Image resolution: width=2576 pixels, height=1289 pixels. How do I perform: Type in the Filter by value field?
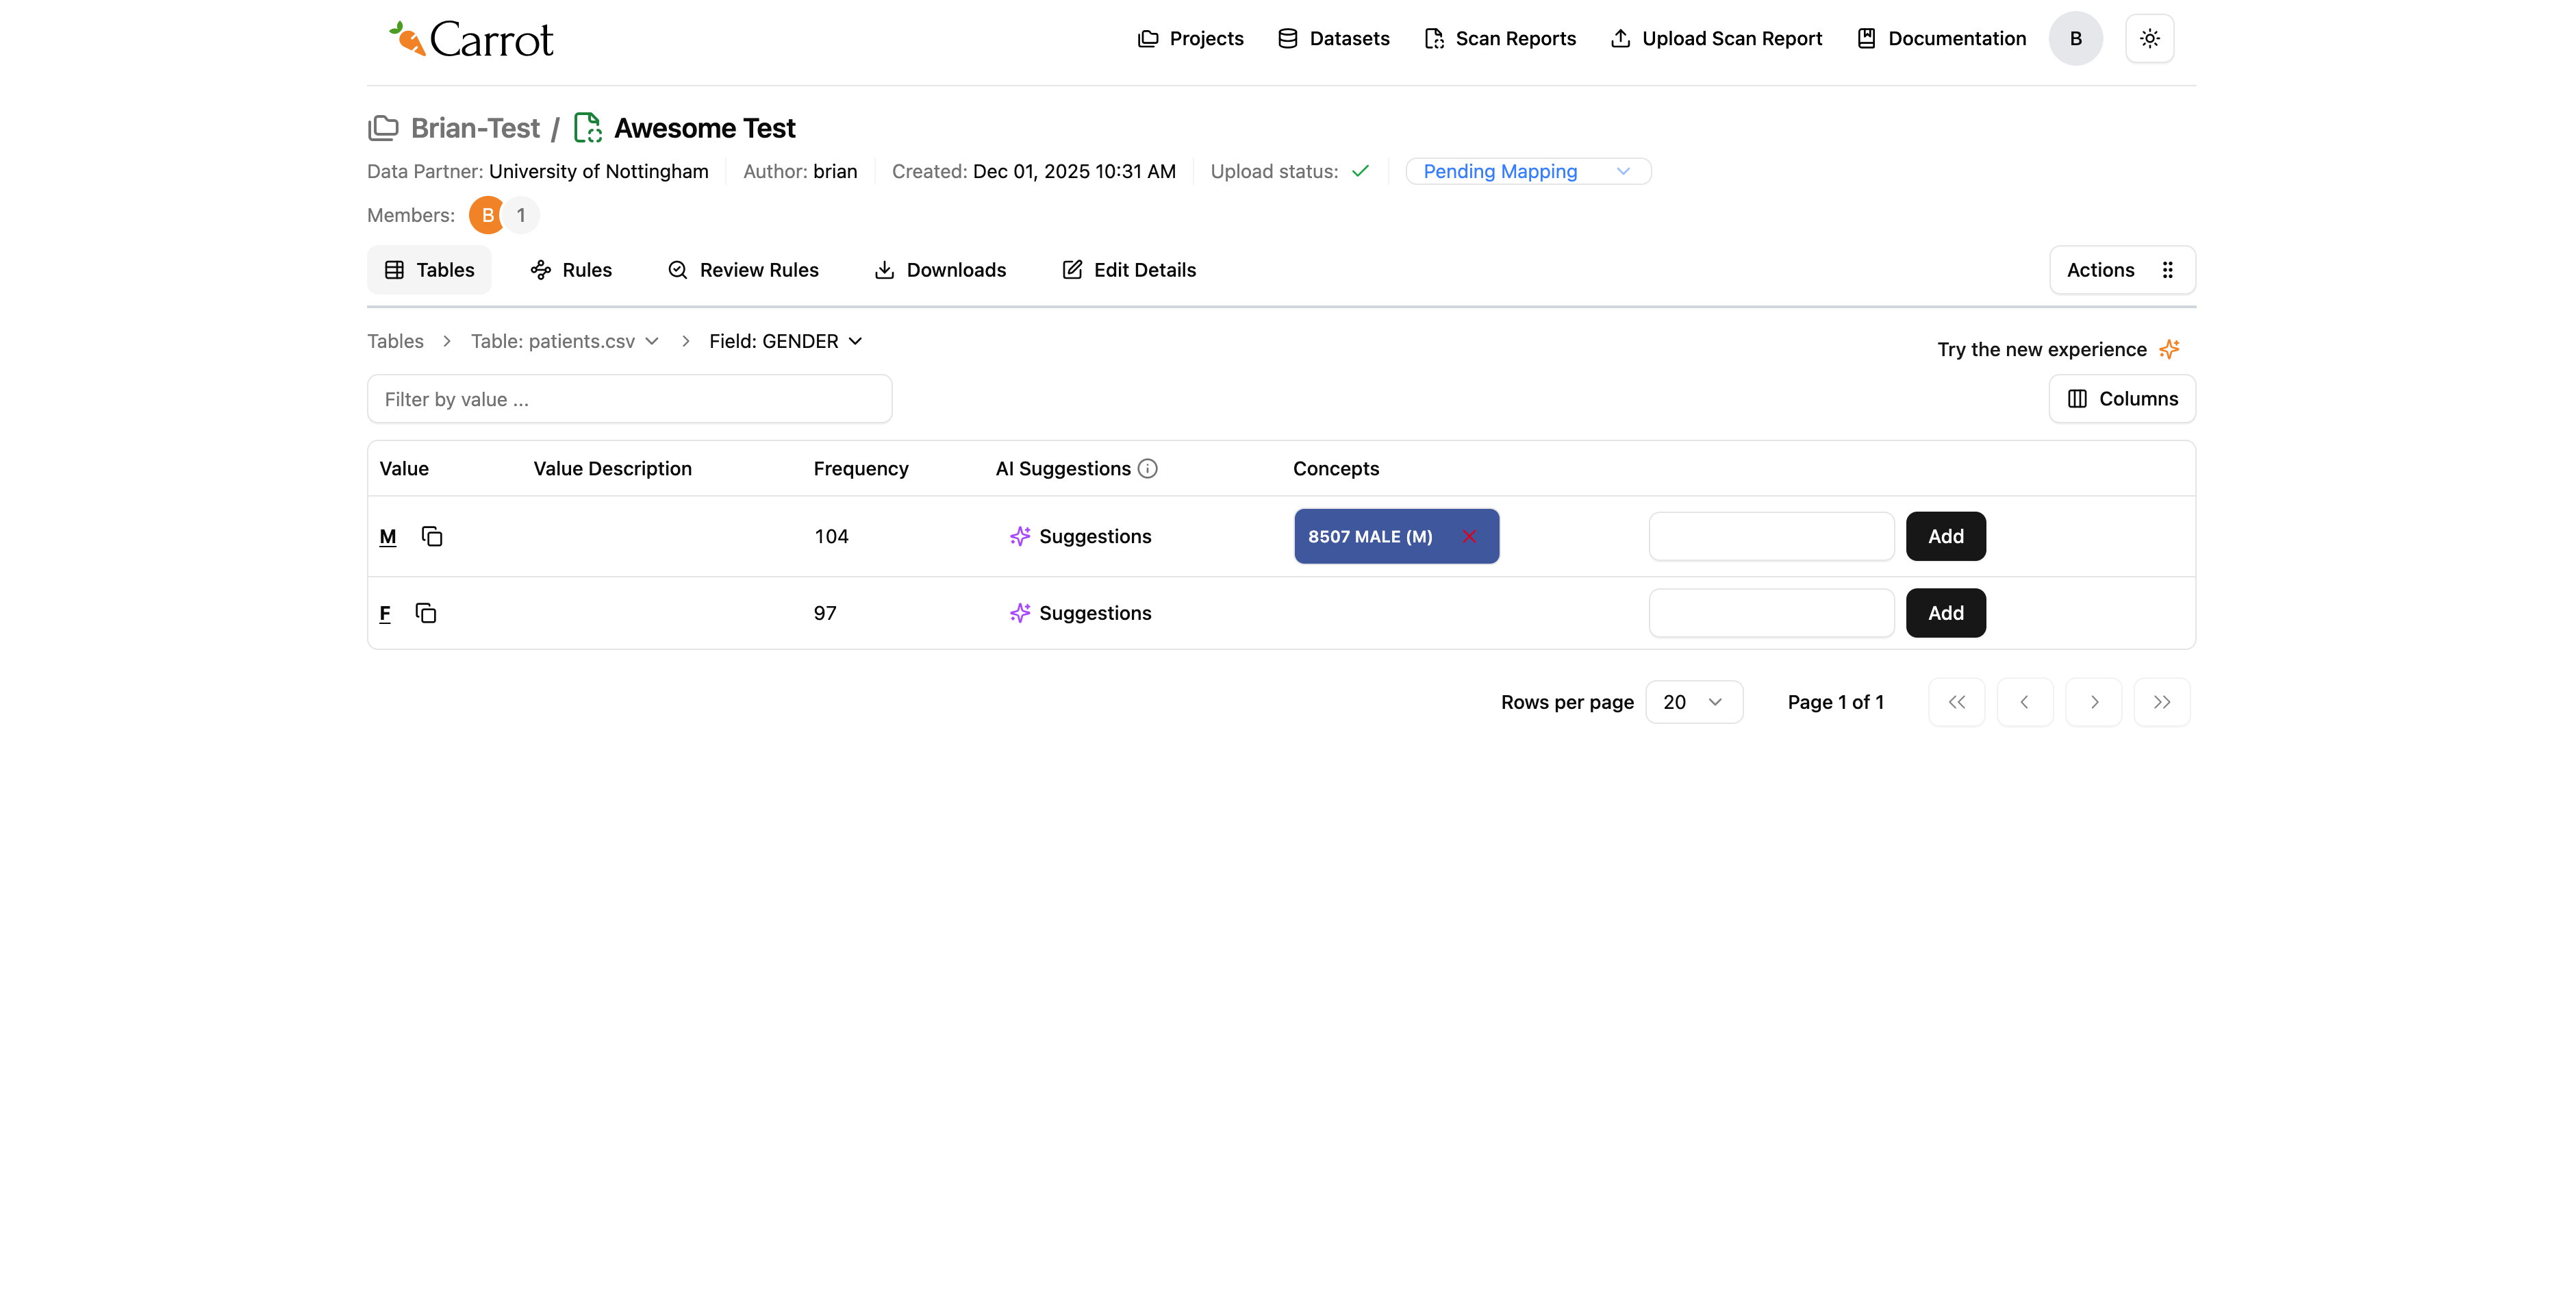629,398
